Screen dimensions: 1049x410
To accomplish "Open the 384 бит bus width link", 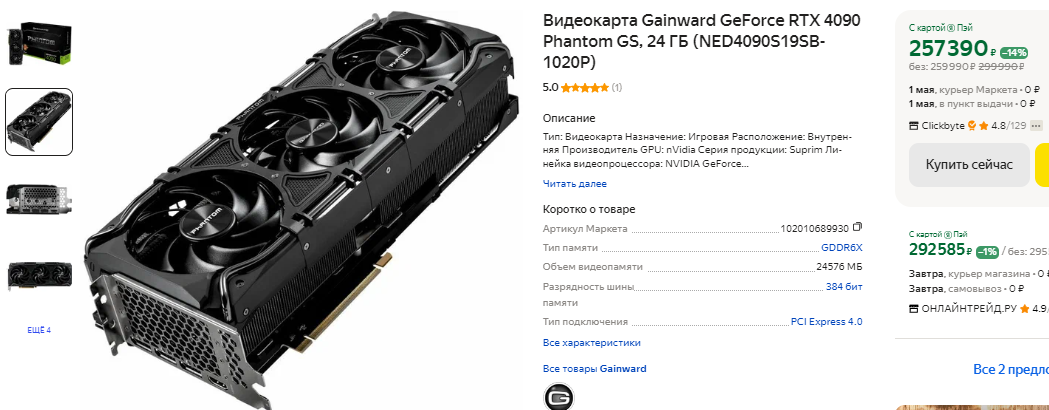I will point(844,287).
